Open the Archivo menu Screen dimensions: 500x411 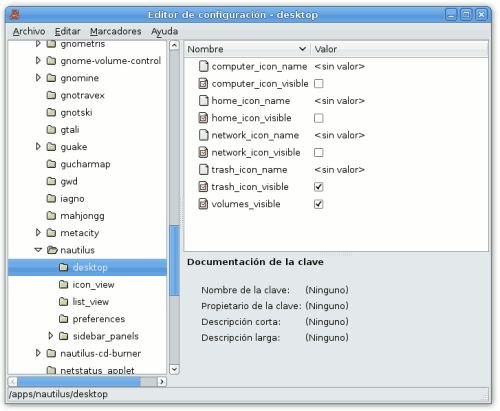(x=29, y=31)
